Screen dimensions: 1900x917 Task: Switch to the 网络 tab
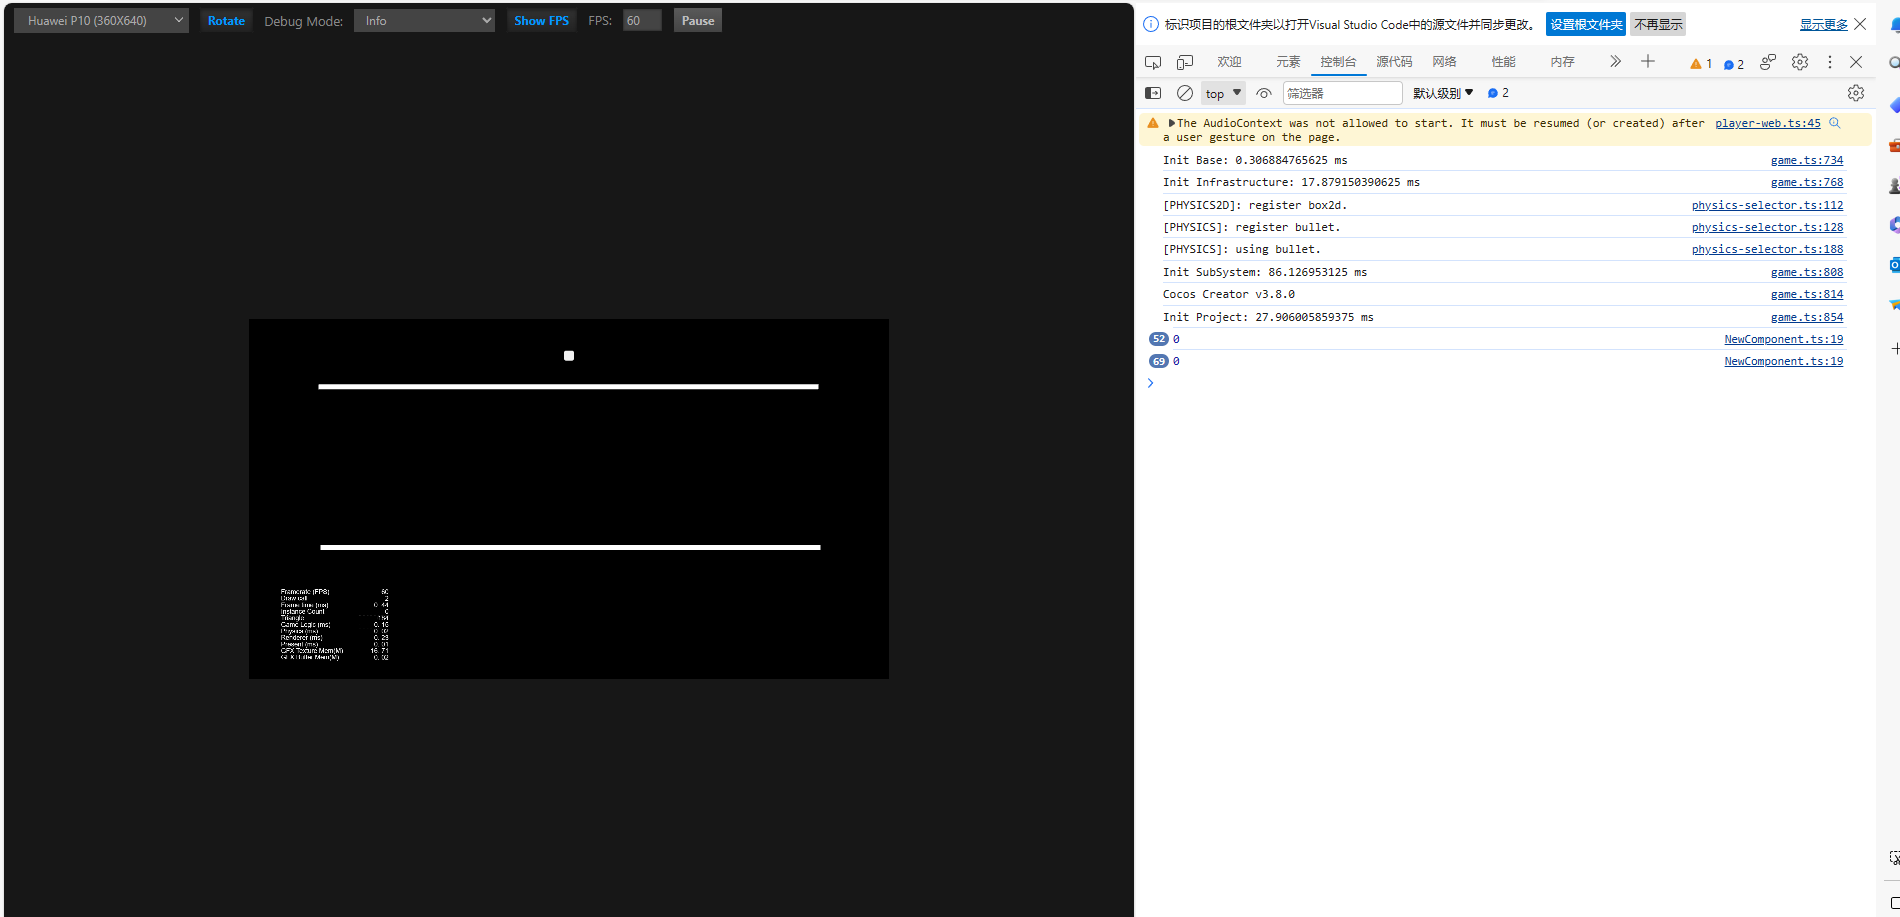1444,62
